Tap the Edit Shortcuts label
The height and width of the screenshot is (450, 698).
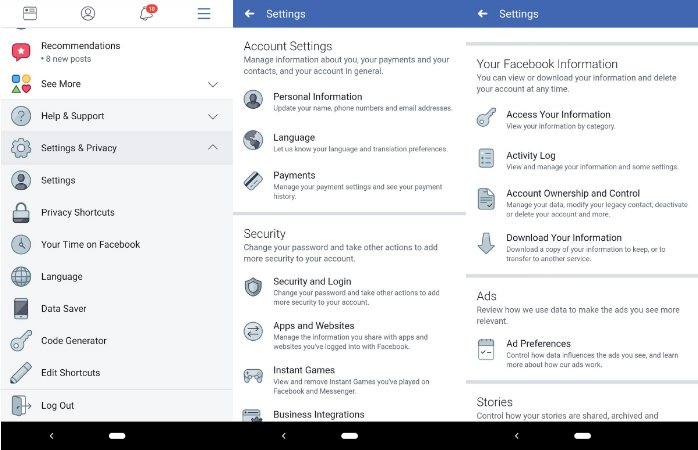click(x=70, y=373)
